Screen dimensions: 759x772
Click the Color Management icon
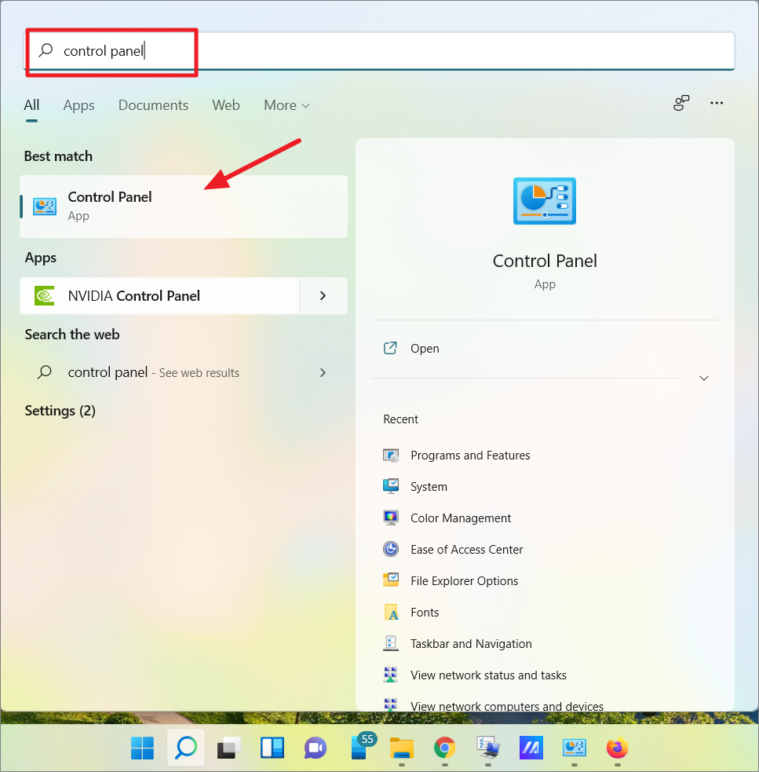pos(391,518)
